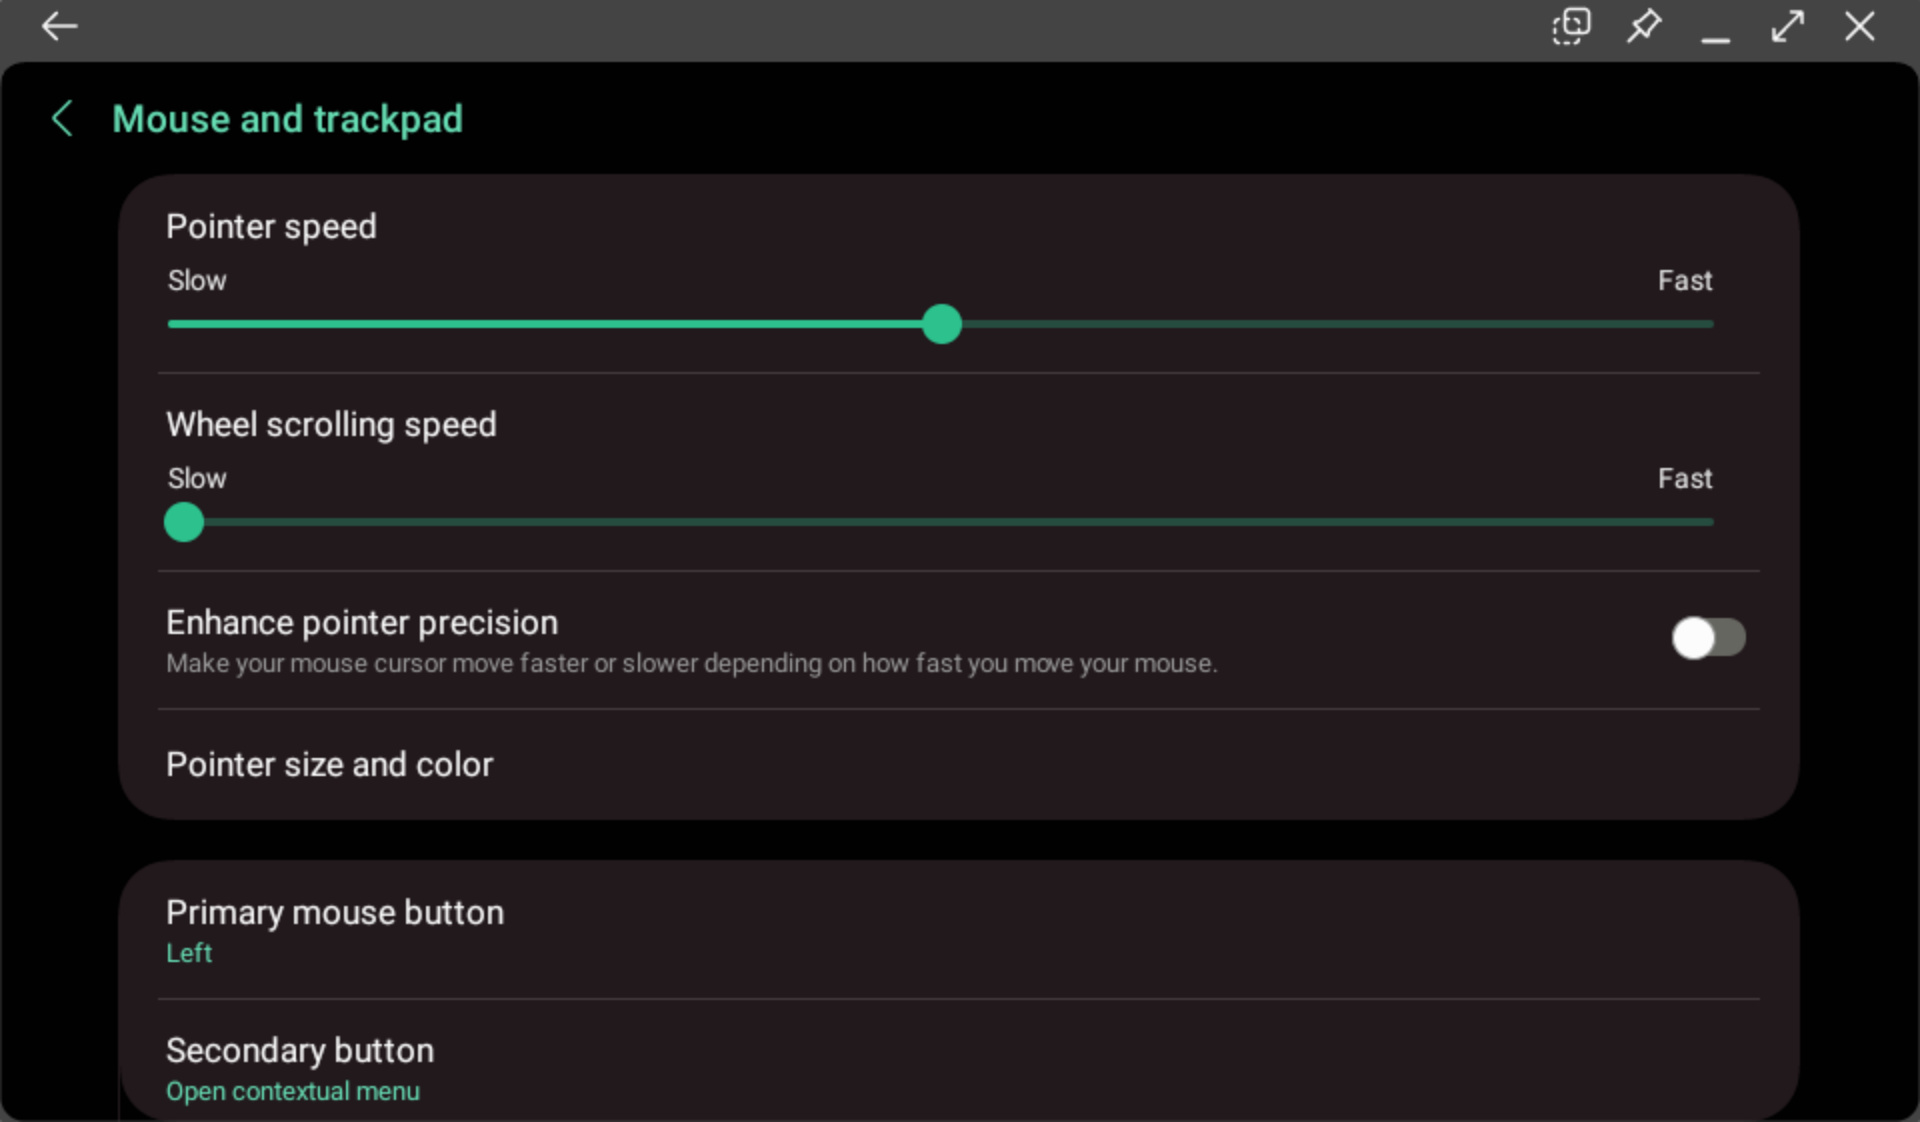Click the Open contextual menu value text

[293, 1091]
